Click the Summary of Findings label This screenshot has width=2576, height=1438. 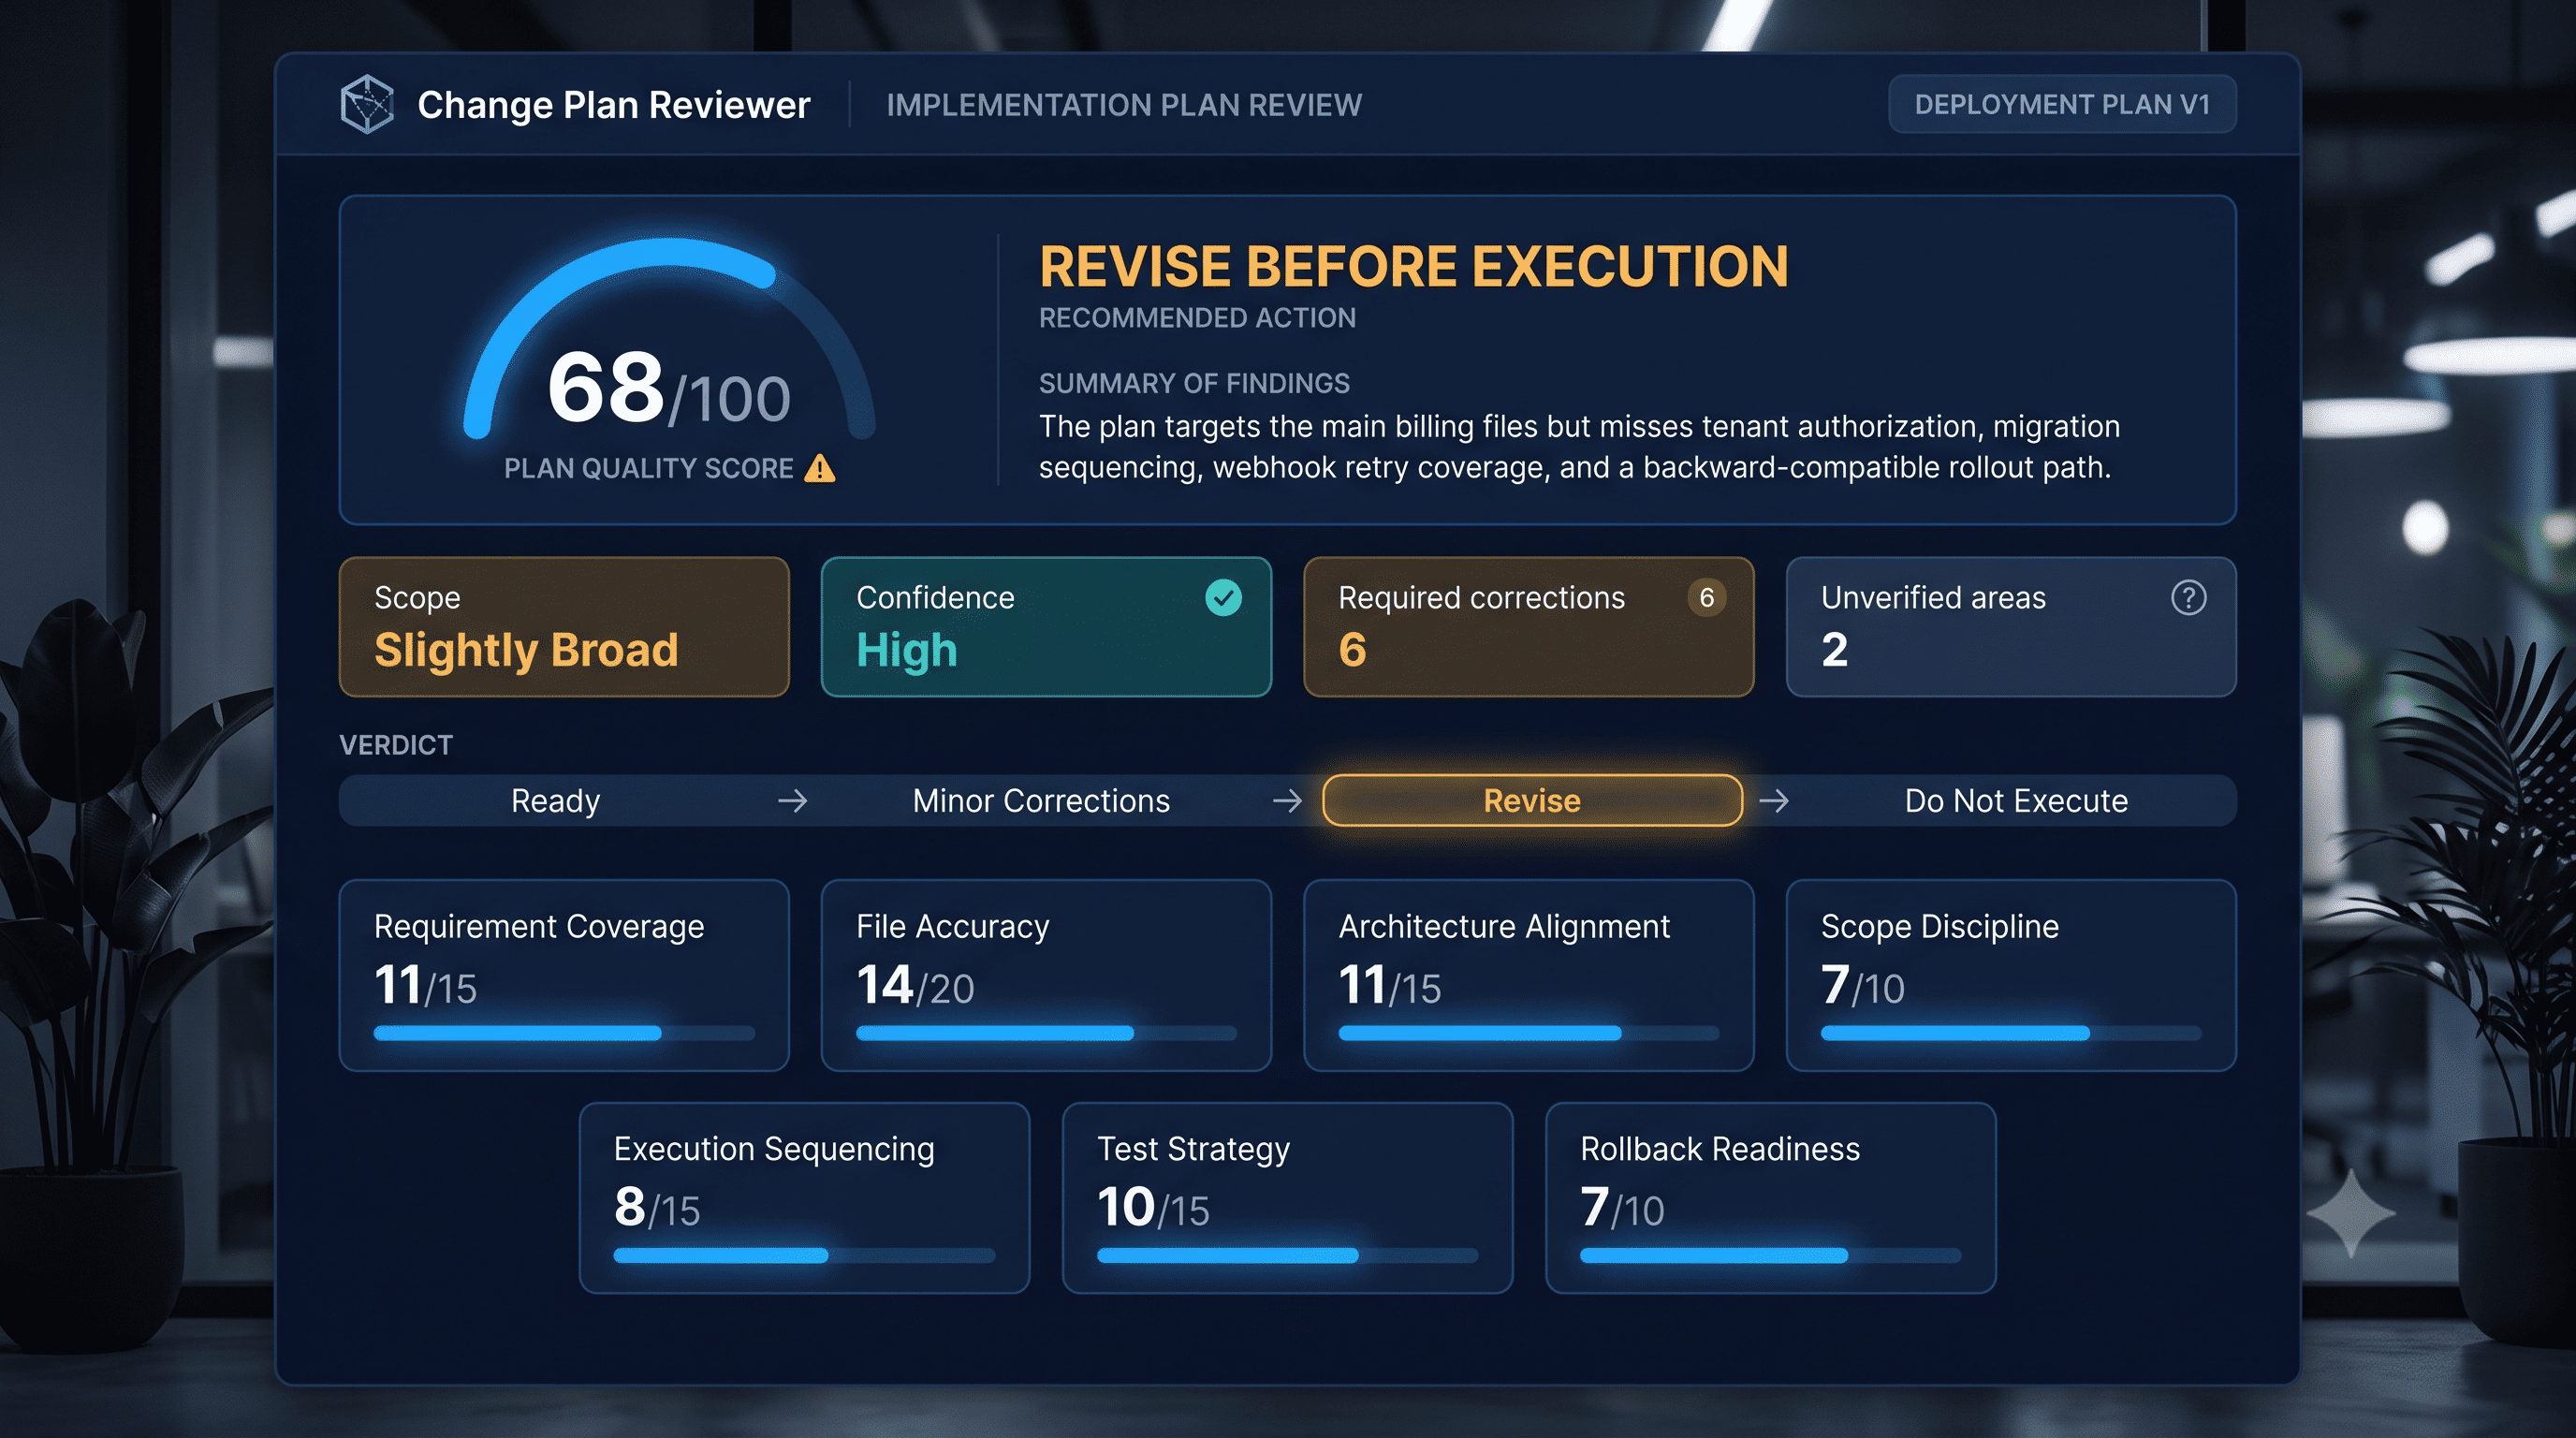click(x=1194, y=383)
